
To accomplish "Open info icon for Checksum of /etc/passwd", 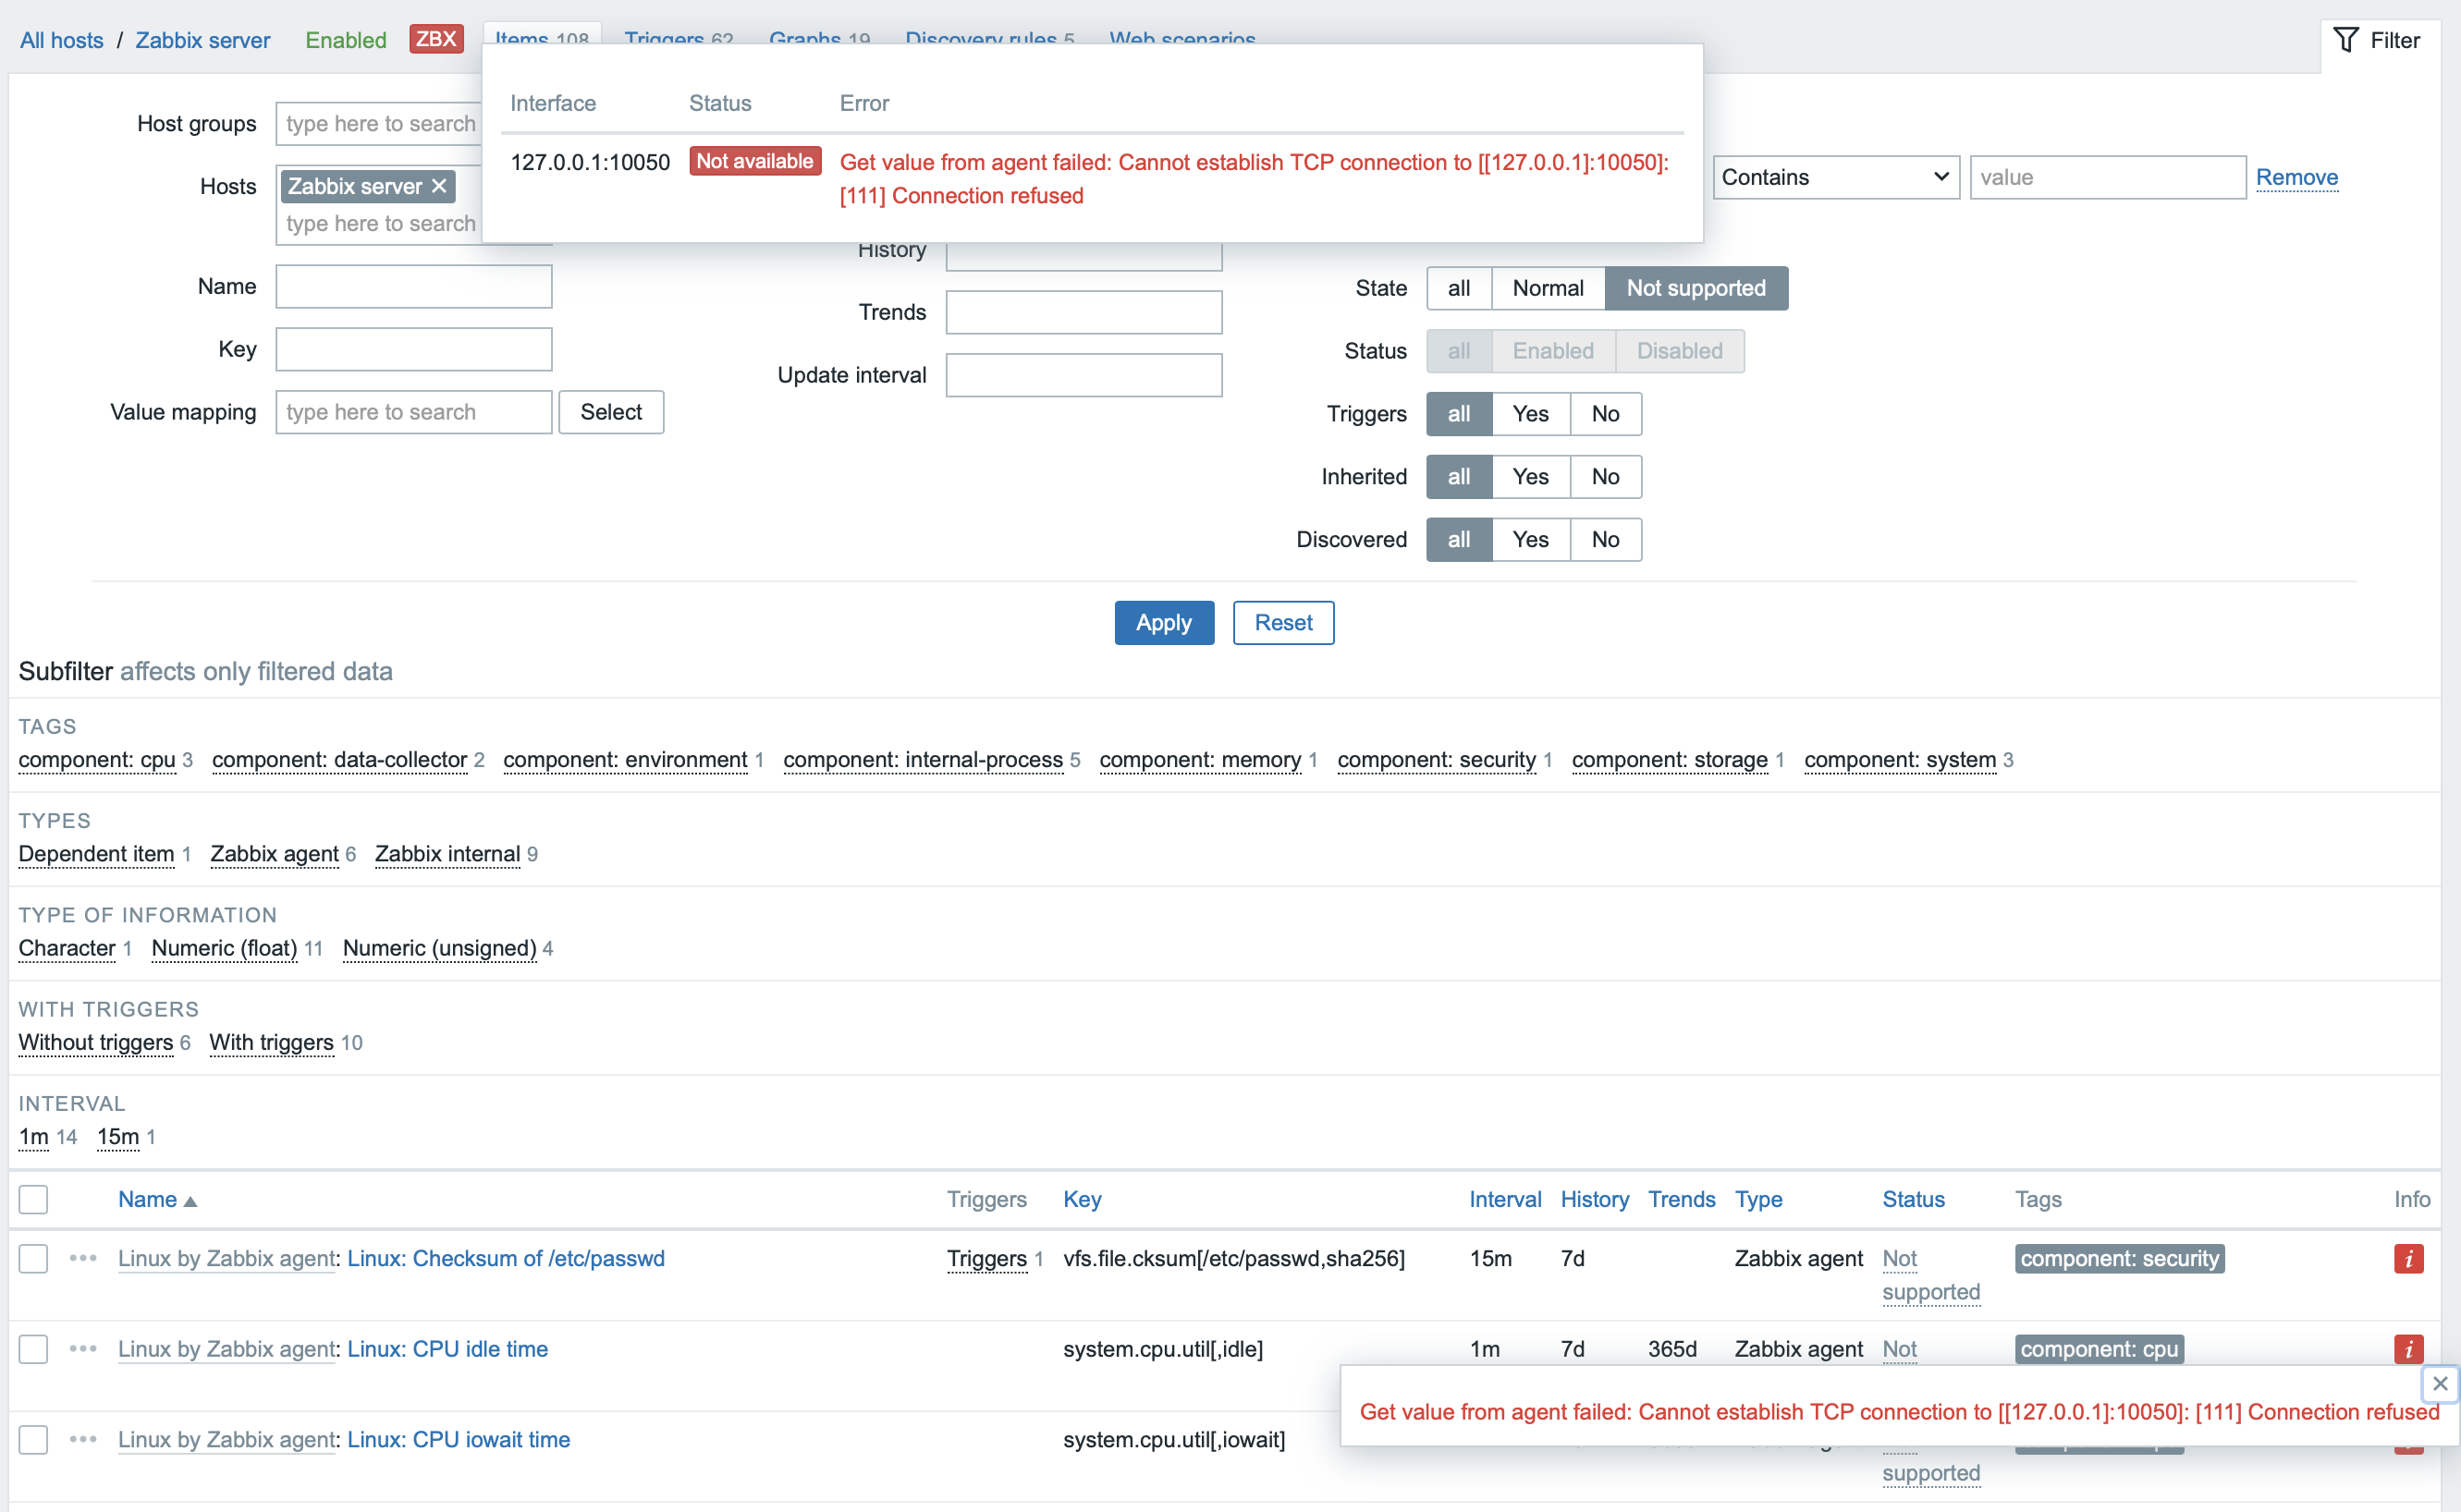I will (x=2408, y=1258).
